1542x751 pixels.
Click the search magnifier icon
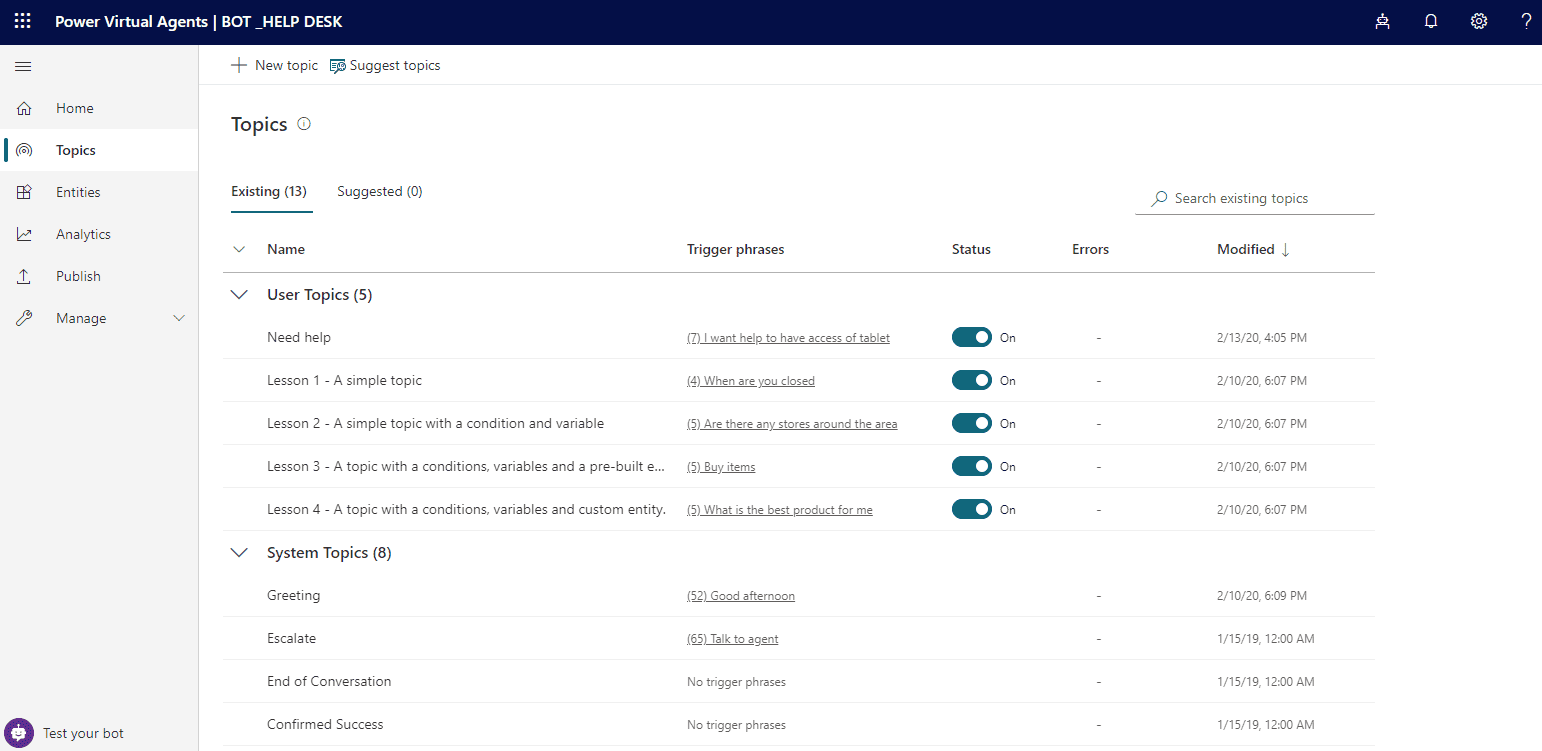(1159, 198)
